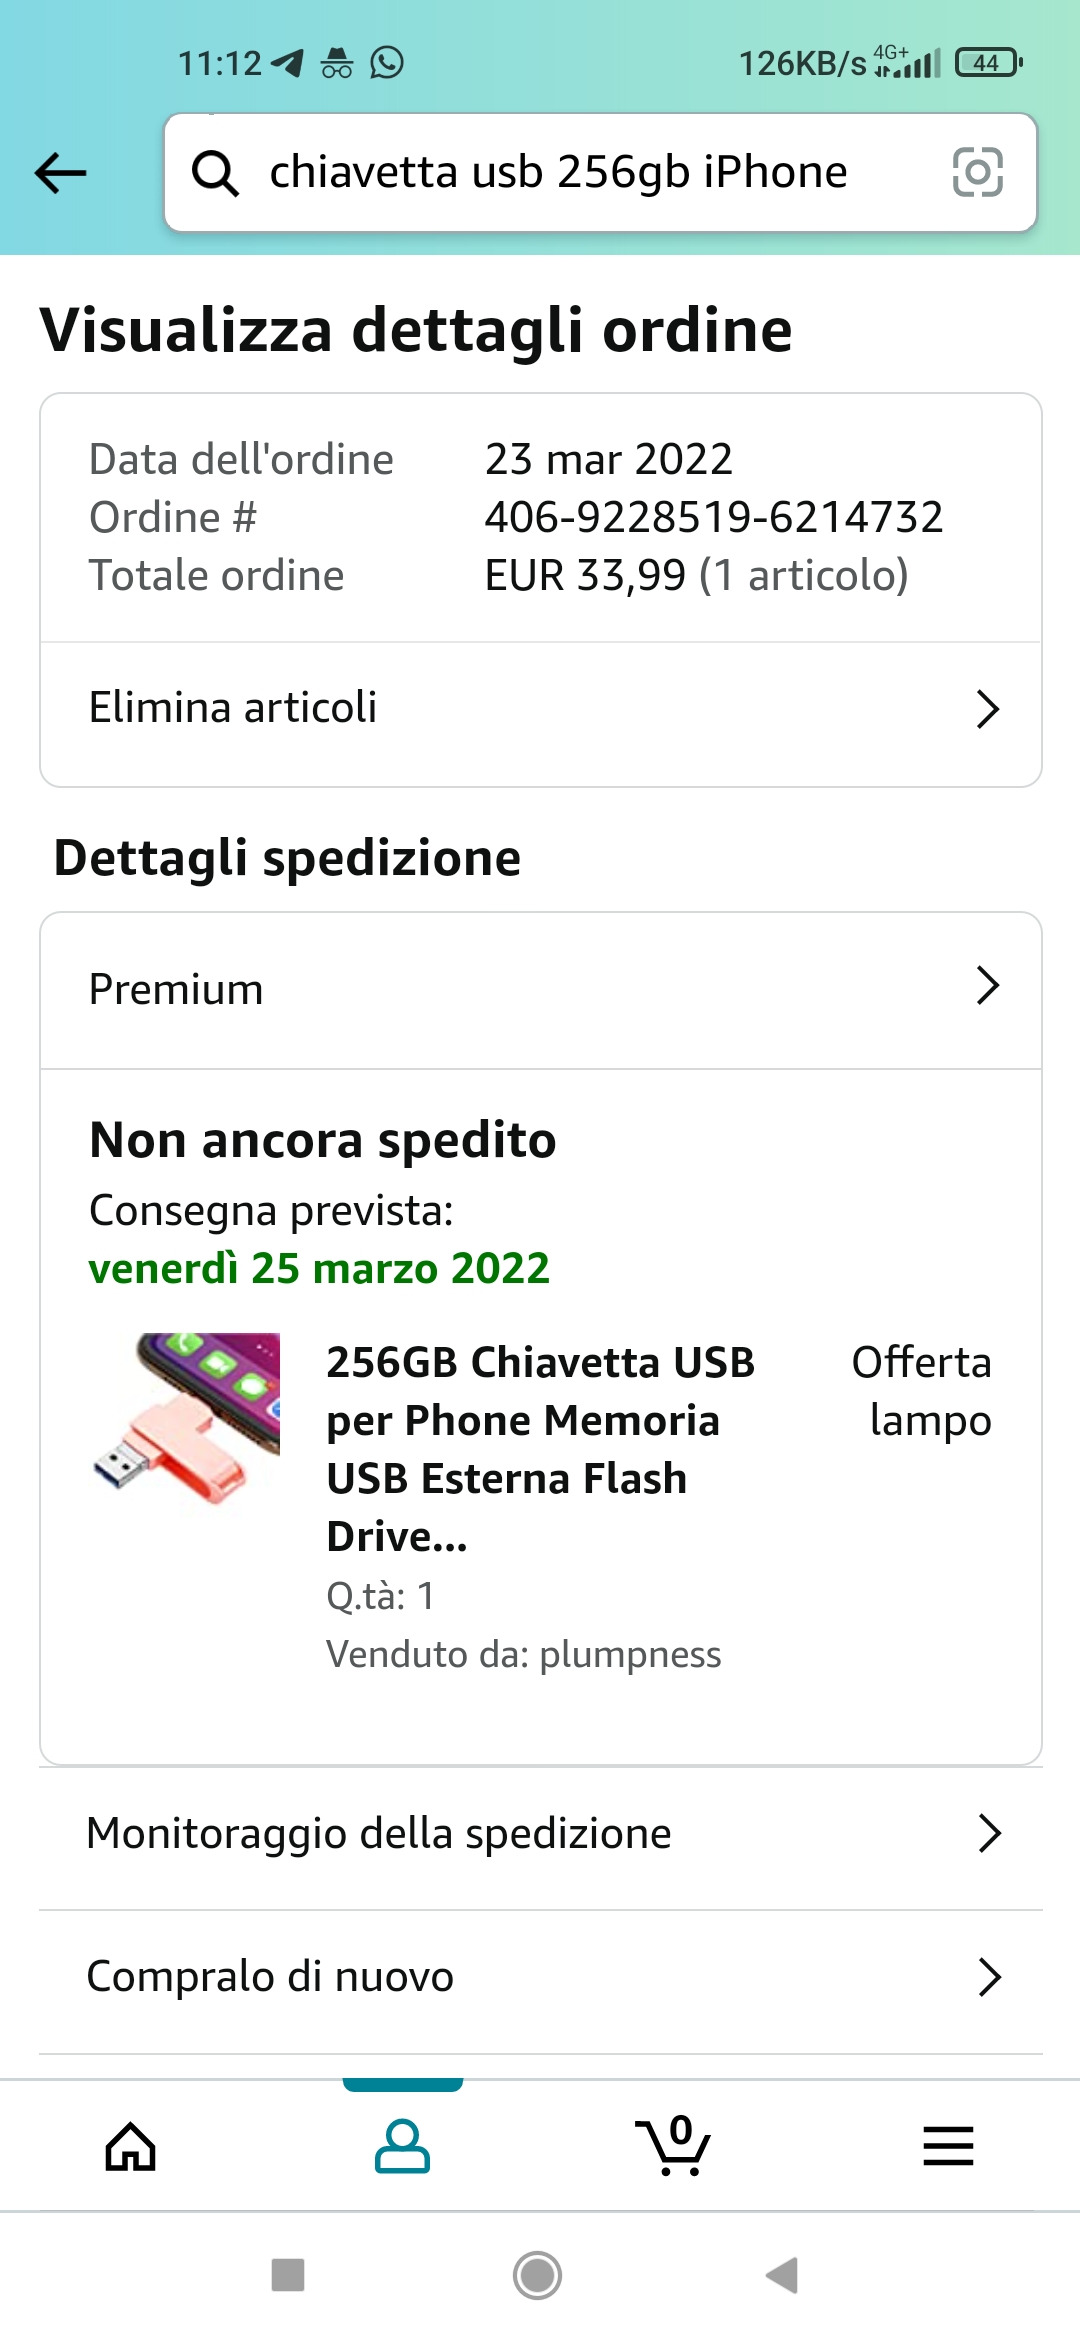Open the hamburger menu icon
The image size is (1080, 2340).
coord(948,2146)
